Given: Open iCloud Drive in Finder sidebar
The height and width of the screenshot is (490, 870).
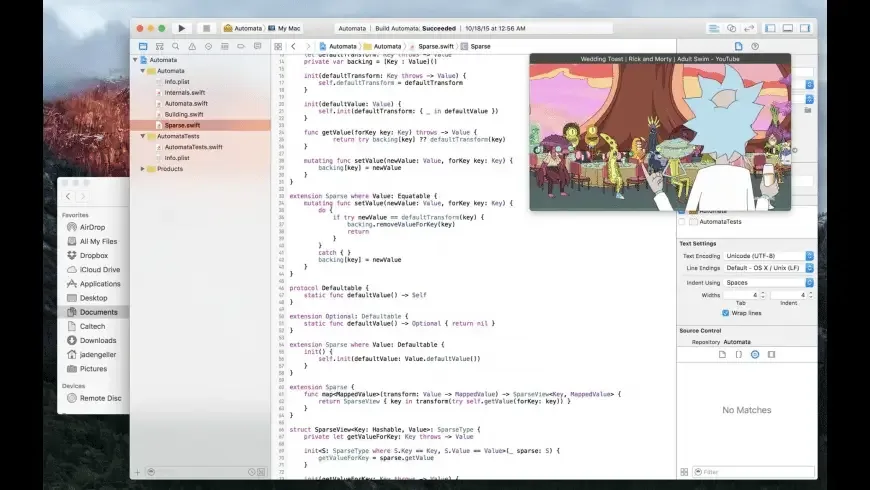Looking at the screenshot, I should pos(100,269).
